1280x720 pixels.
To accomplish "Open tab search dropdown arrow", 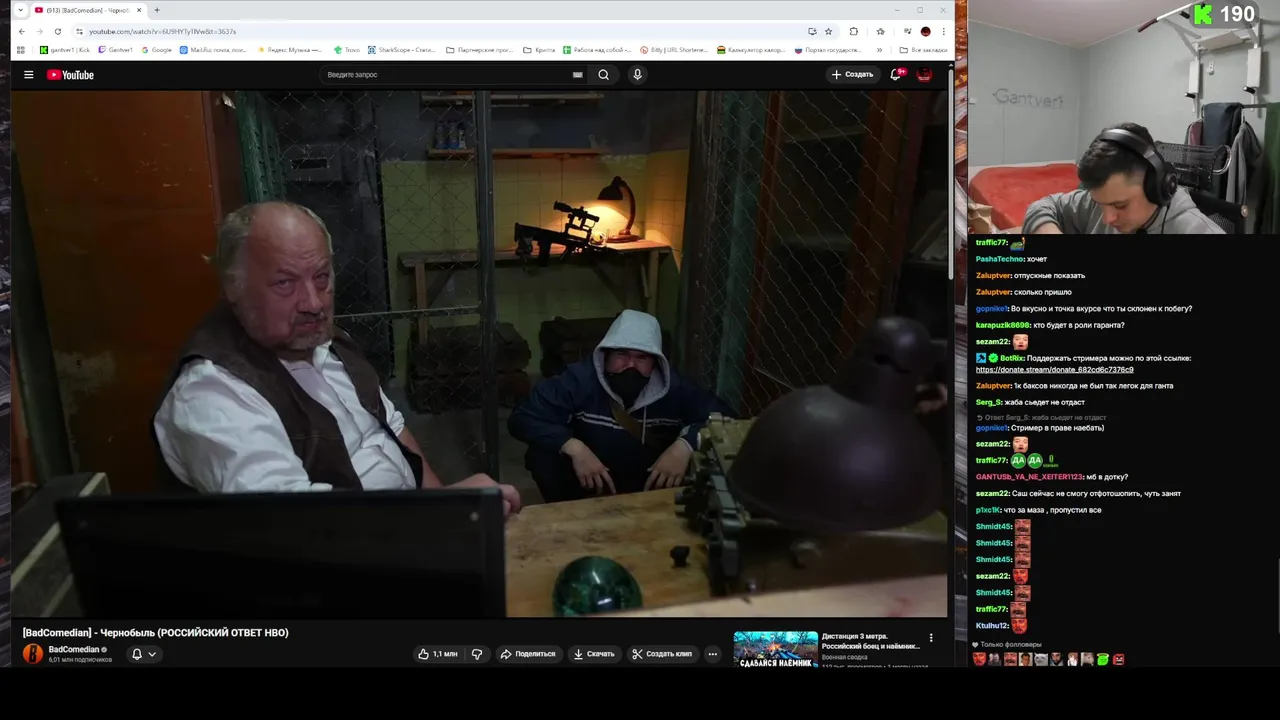I will 20,10.
